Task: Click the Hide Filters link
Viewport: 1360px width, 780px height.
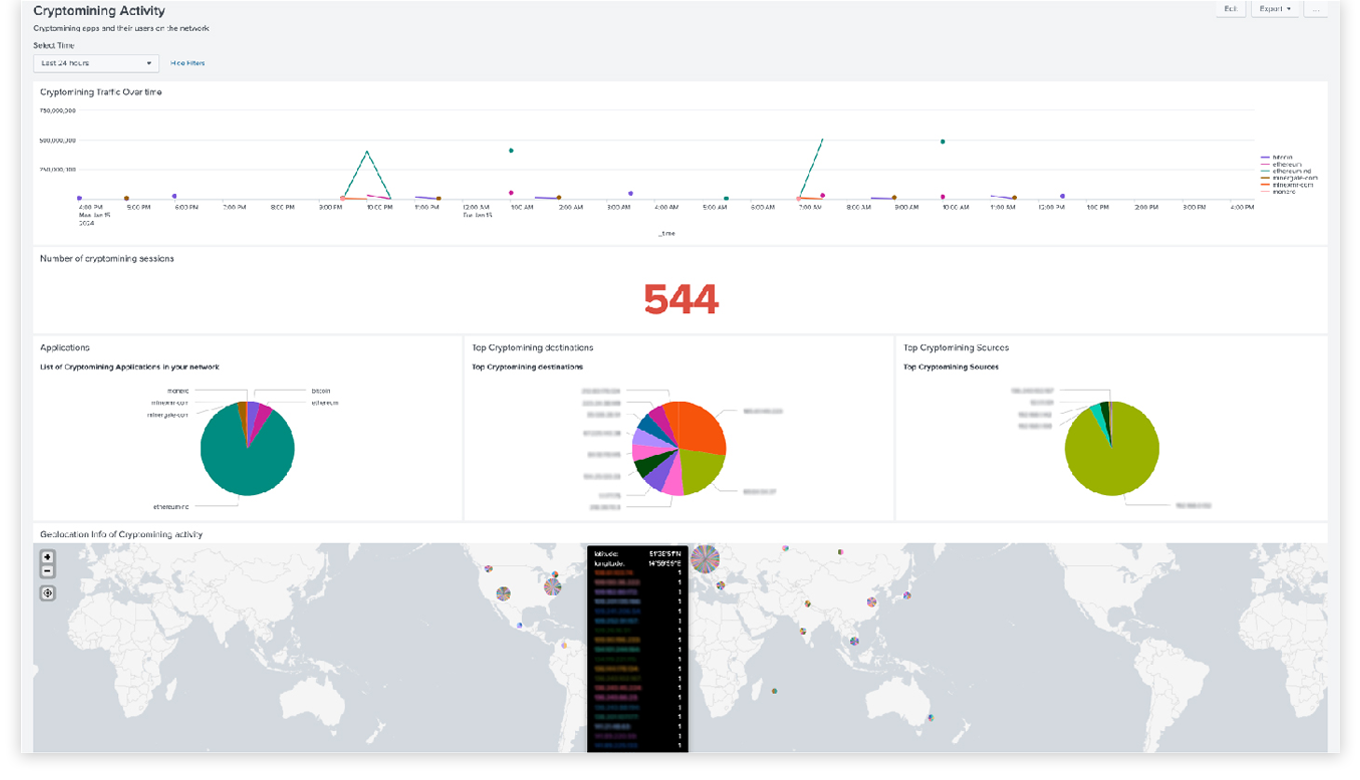Action: click(188, 62)
